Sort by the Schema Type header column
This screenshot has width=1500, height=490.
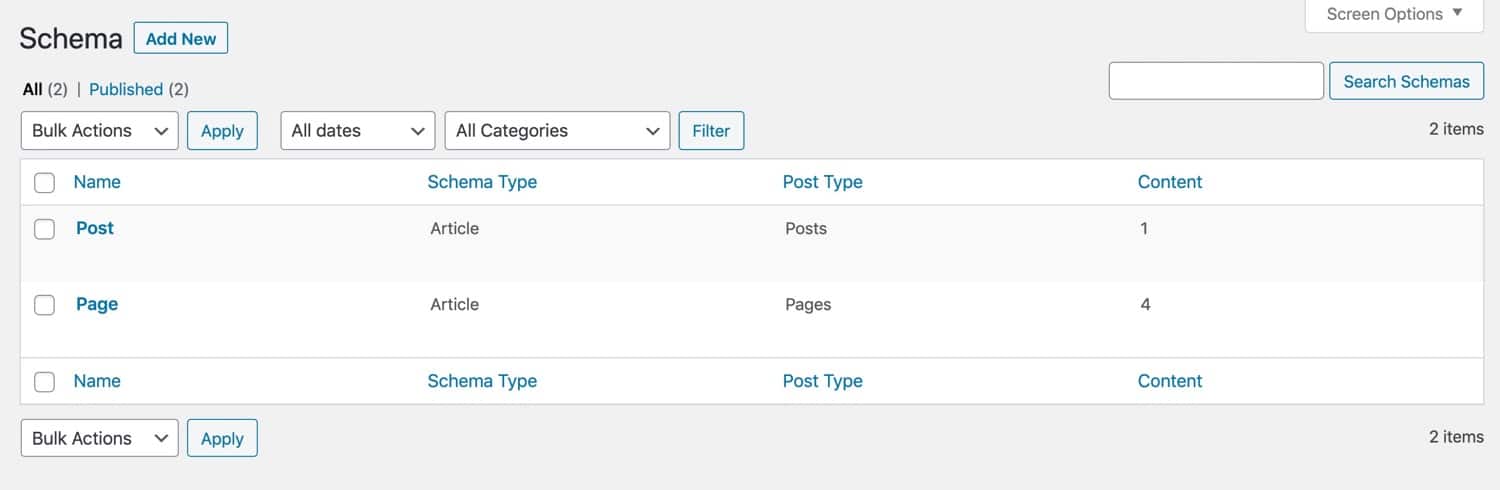(482, 182)
